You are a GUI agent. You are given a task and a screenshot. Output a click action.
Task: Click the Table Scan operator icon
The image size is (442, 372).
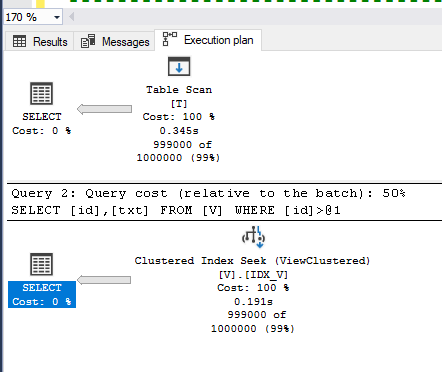(x=179, y=66)
